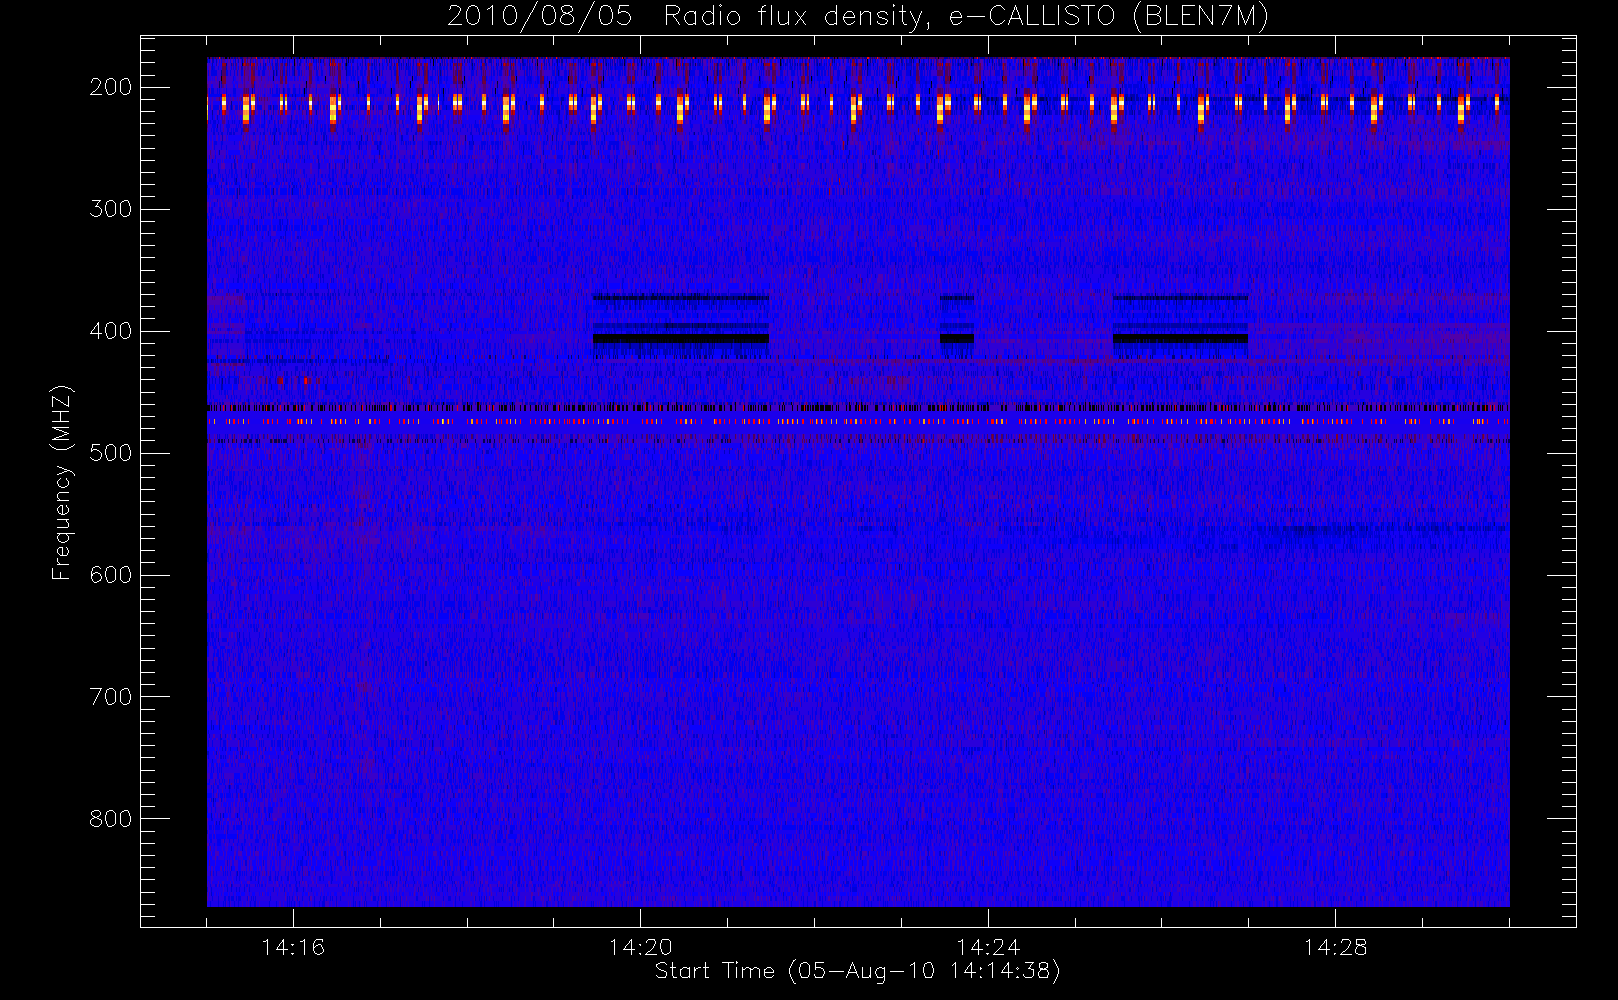Click the 300 frequency tick label
1618x1000 pixels.
111,209
